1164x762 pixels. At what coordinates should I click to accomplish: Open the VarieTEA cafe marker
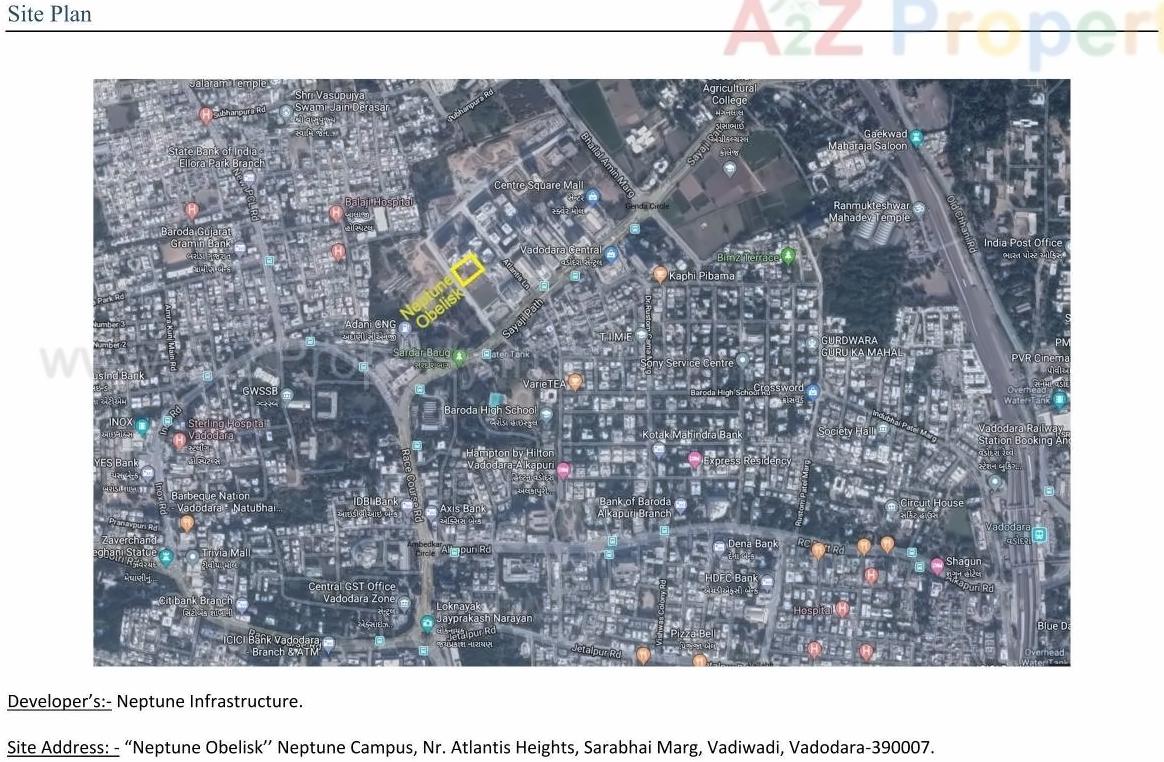[x=575, y=380]
